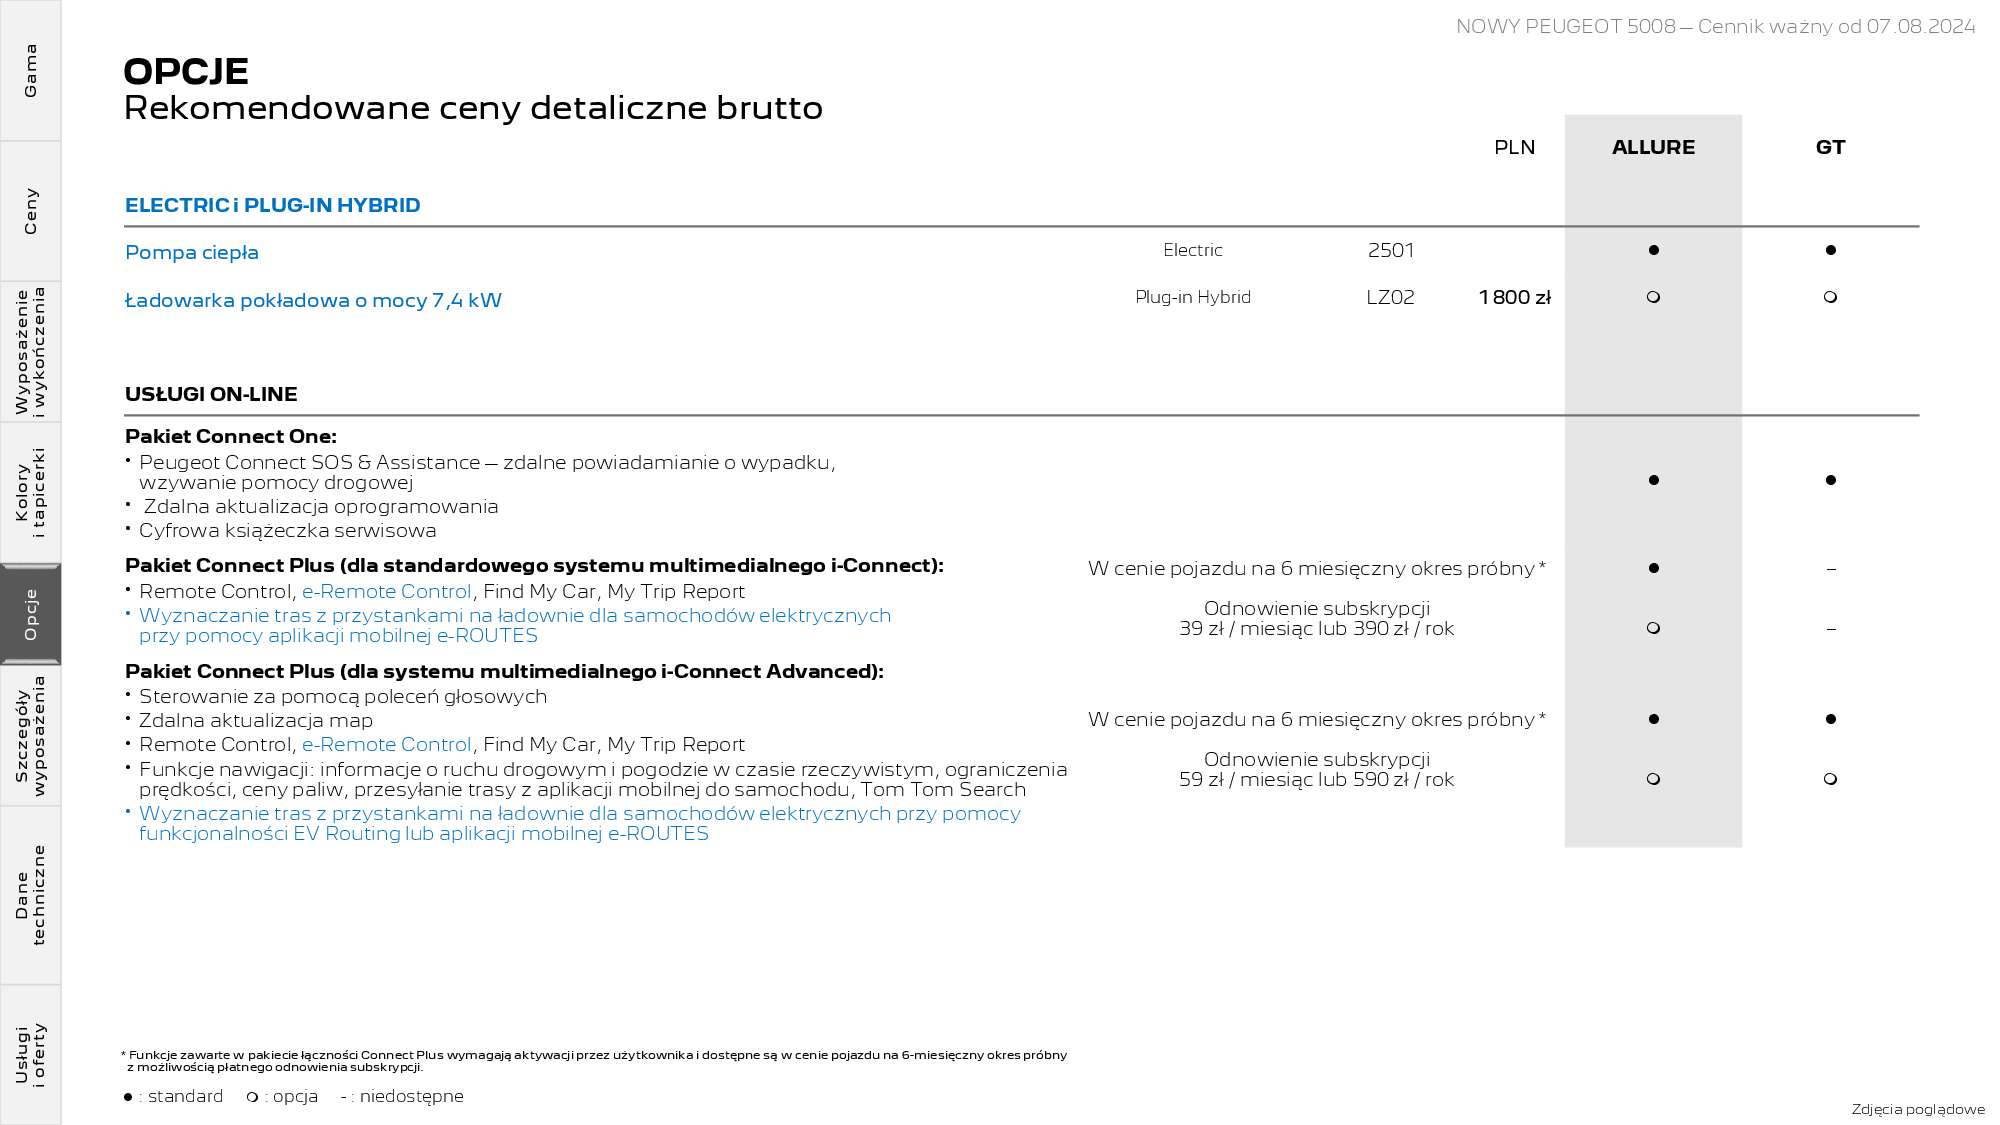Viewport: 2000px width, 1125px height.
Task: Click GT option circle for 59 zł subscription
Action: pos(1830,779)
